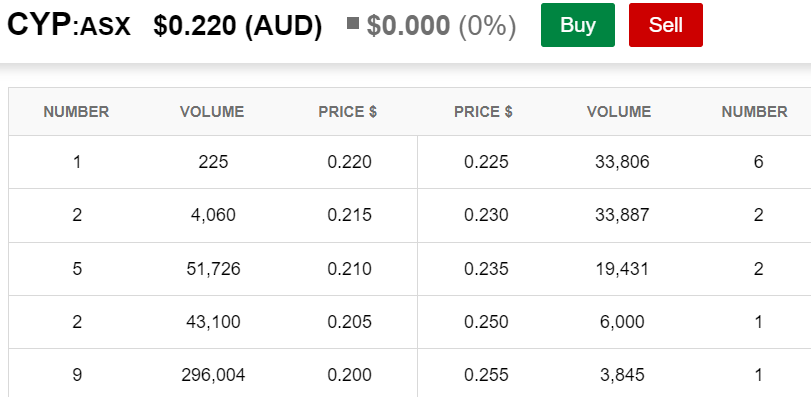
Task: Click the bid-side PRICE $ header
Action: (348, 112)
